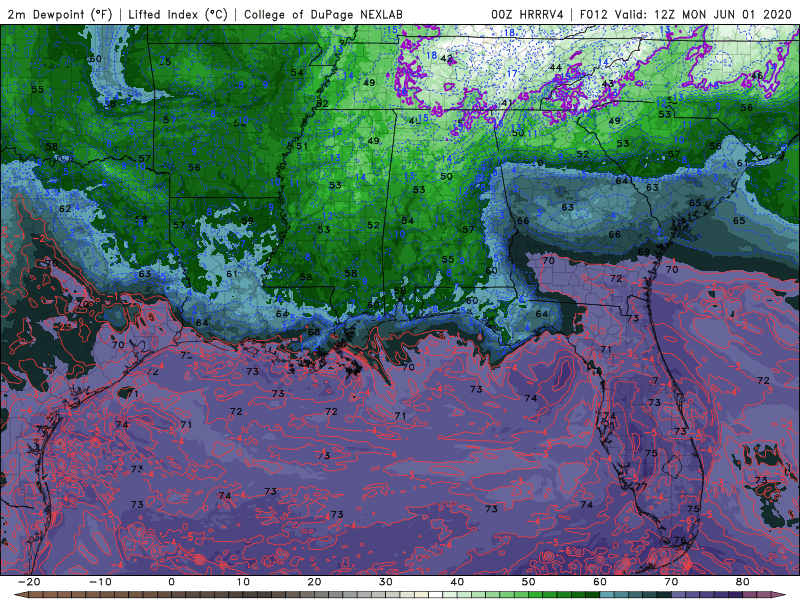
Task: Click the 10 label on the color scale
Action: click(x=243, y=582)
